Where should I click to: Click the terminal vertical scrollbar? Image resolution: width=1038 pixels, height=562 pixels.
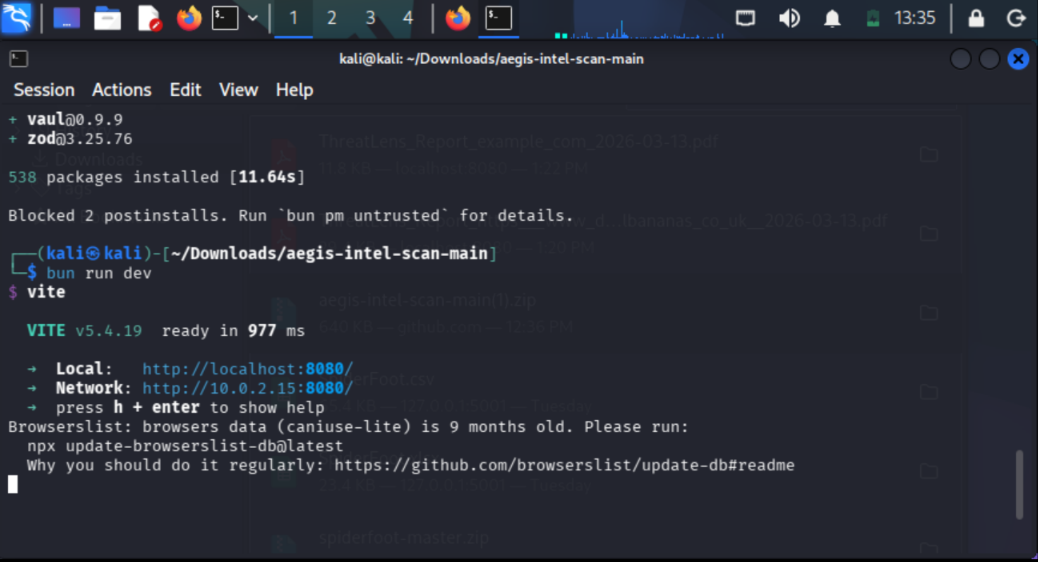(x=1019, y=485)
